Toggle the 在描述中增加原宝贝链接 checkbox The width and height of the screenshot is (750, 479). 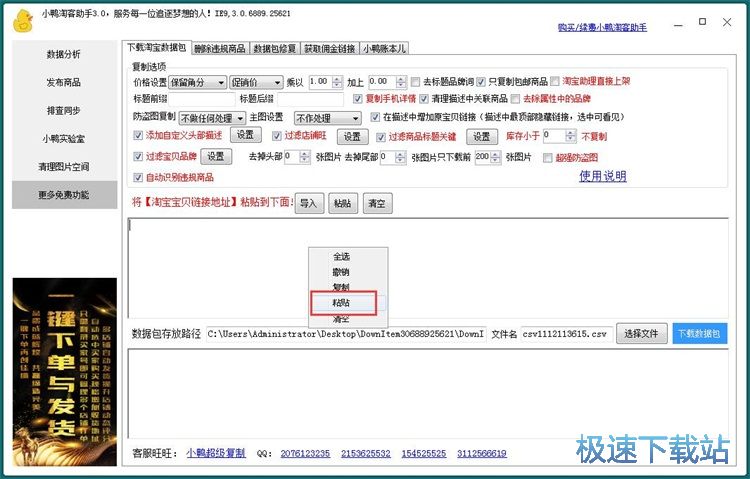(375, 117)
